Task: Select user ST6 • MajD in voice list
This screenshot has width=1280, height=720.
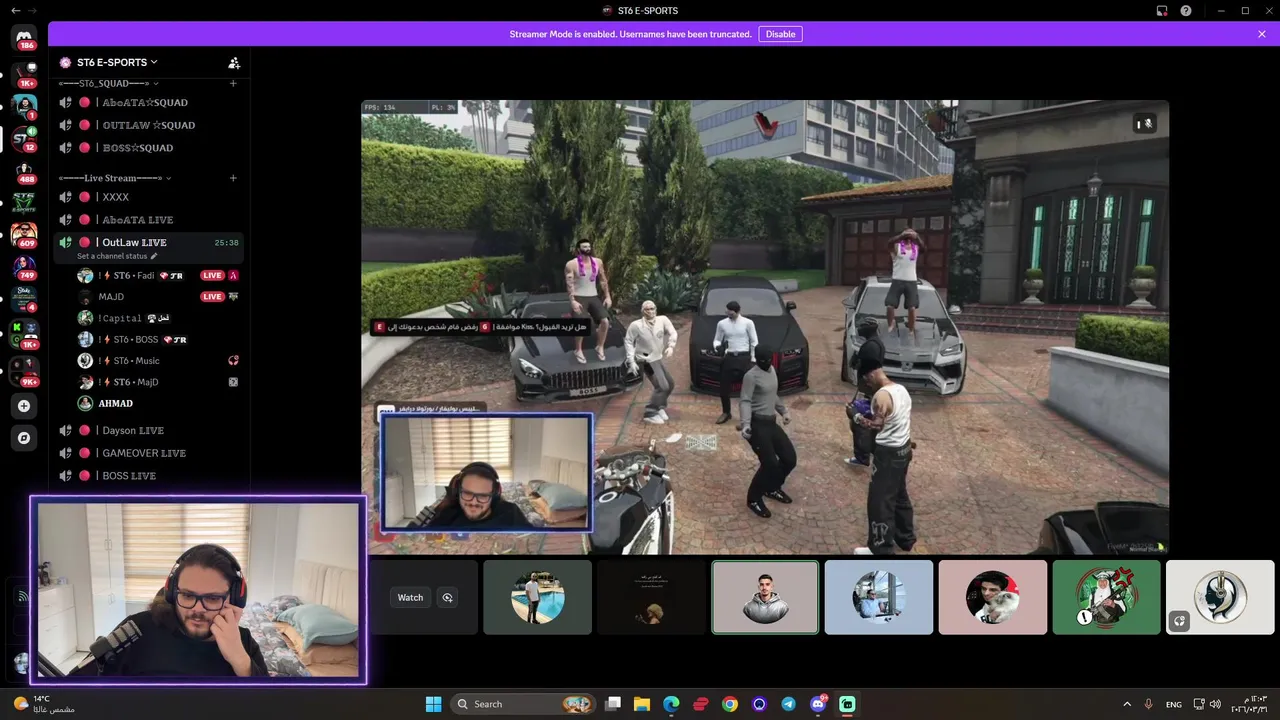Action: click(x=158, y=382)
